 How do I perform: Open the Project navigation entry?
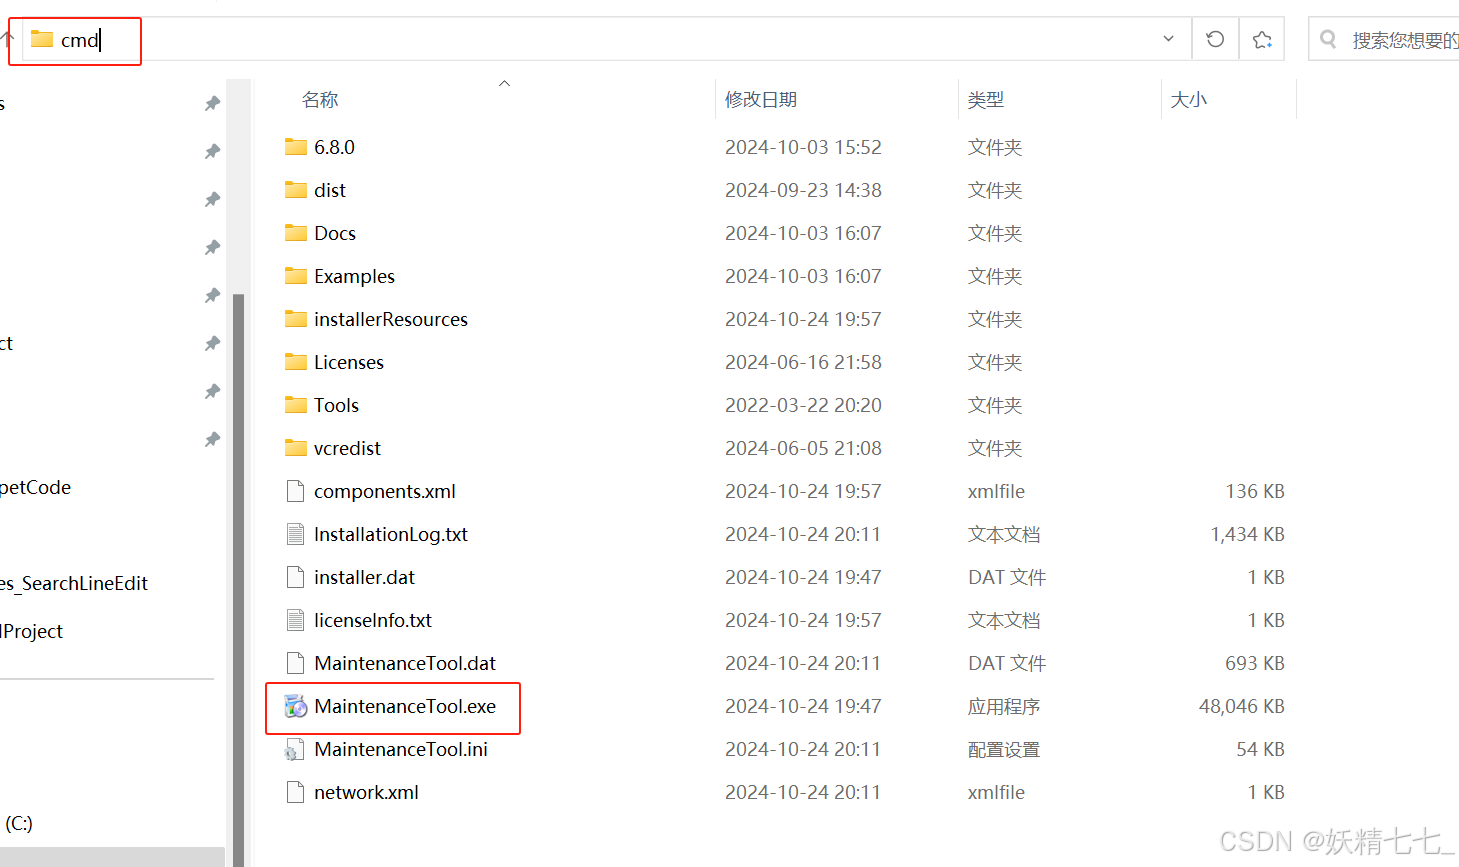pos(32,631)
